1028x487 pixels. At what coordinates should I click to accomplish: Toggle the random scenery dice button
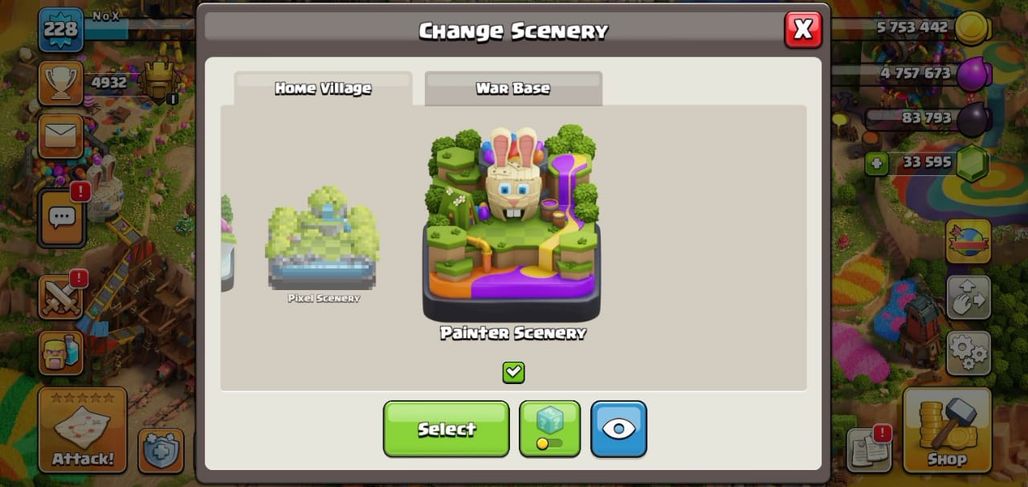point(549,429)
